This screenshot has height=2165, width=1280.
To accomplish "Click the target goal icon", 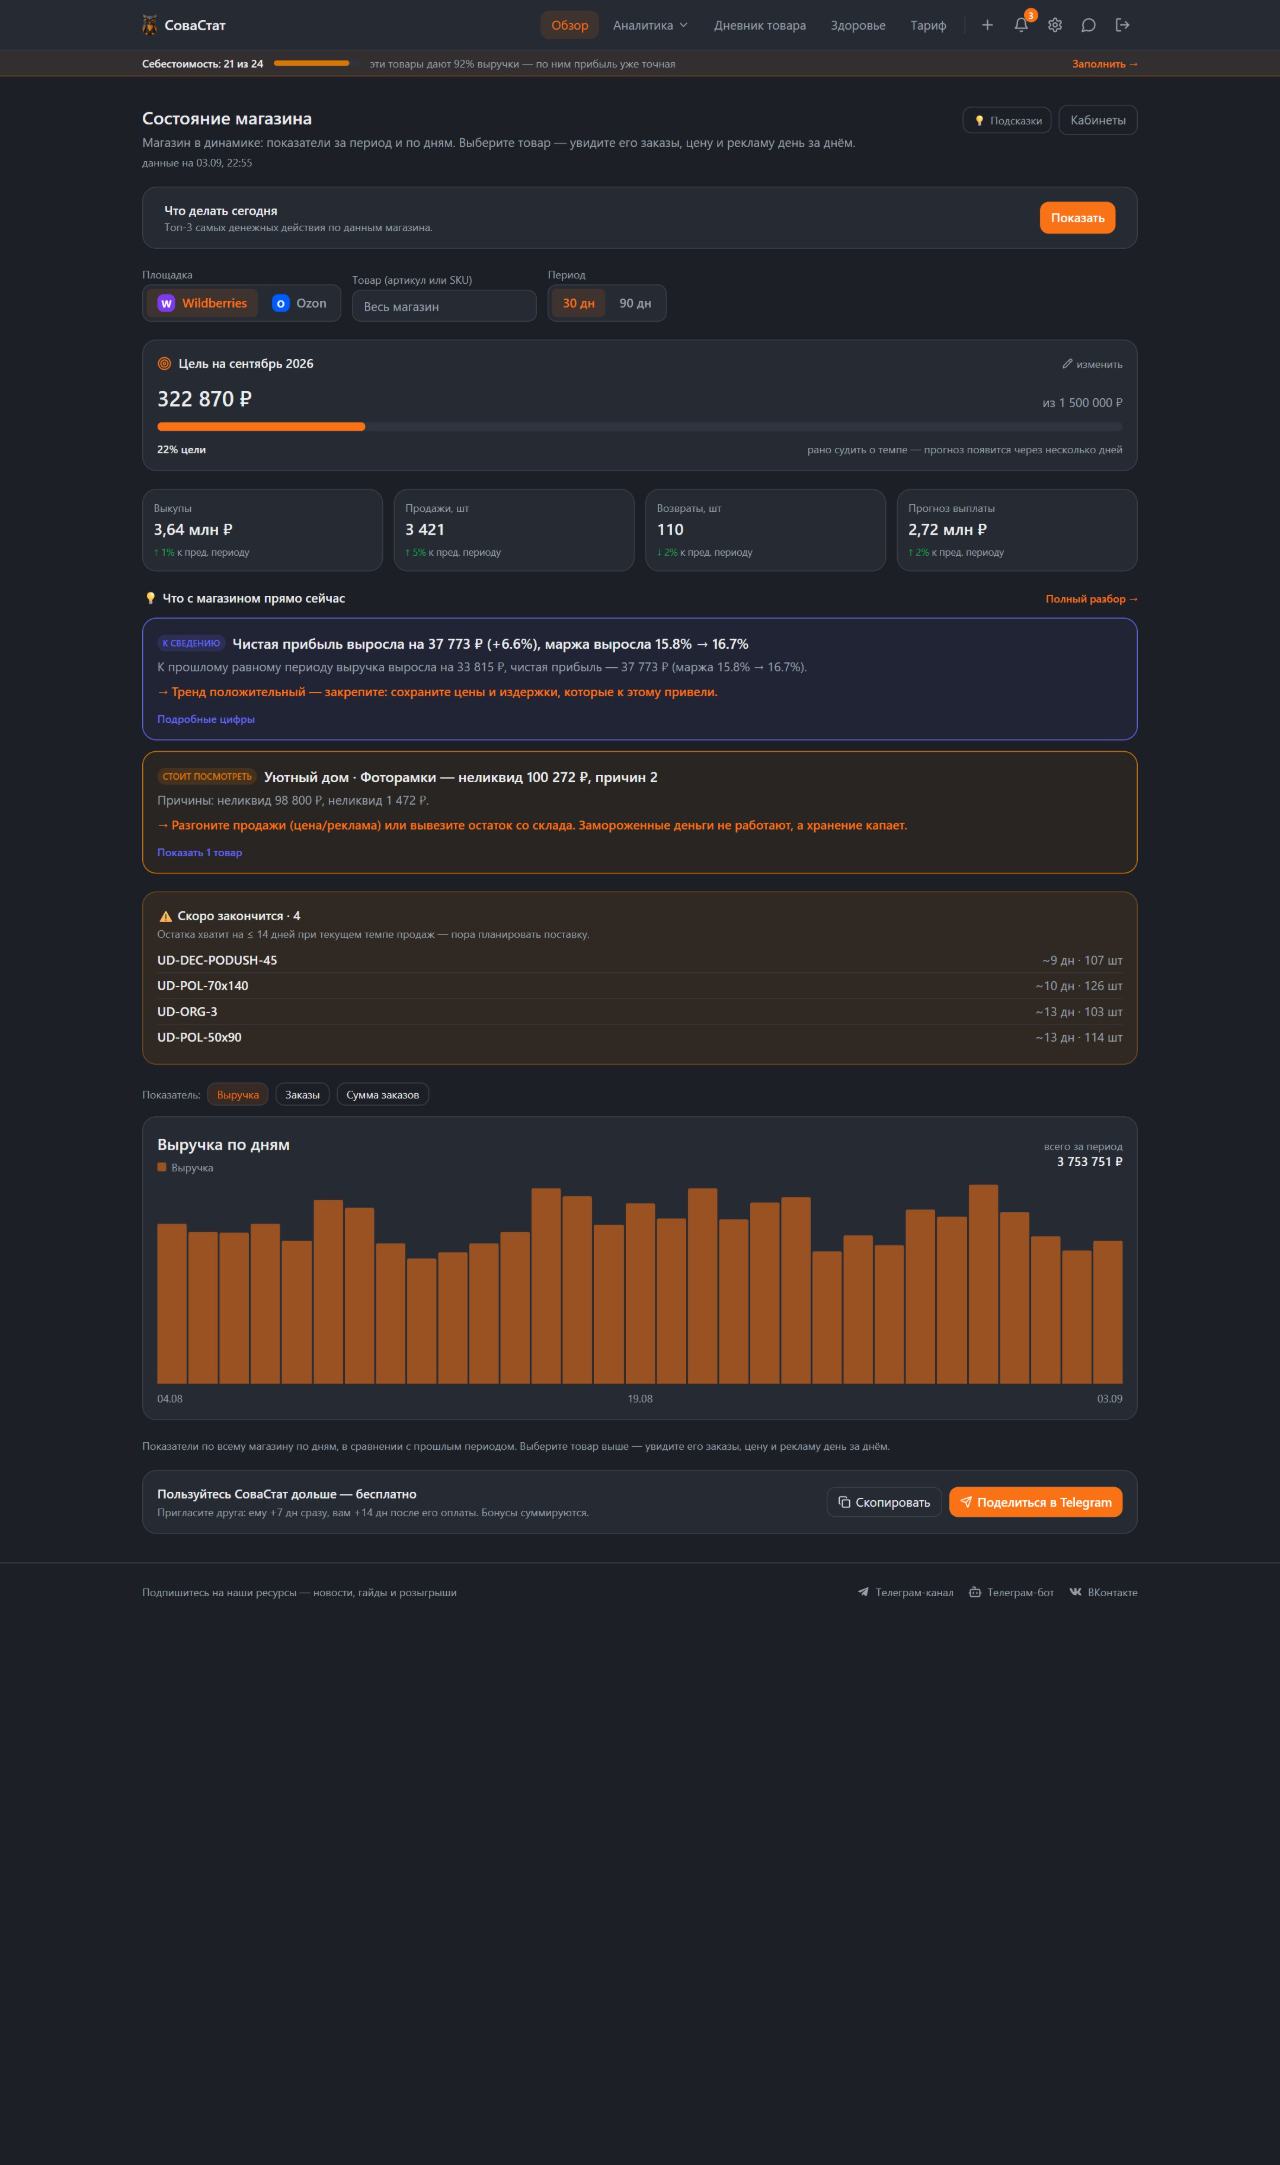I will click(164, 364).
